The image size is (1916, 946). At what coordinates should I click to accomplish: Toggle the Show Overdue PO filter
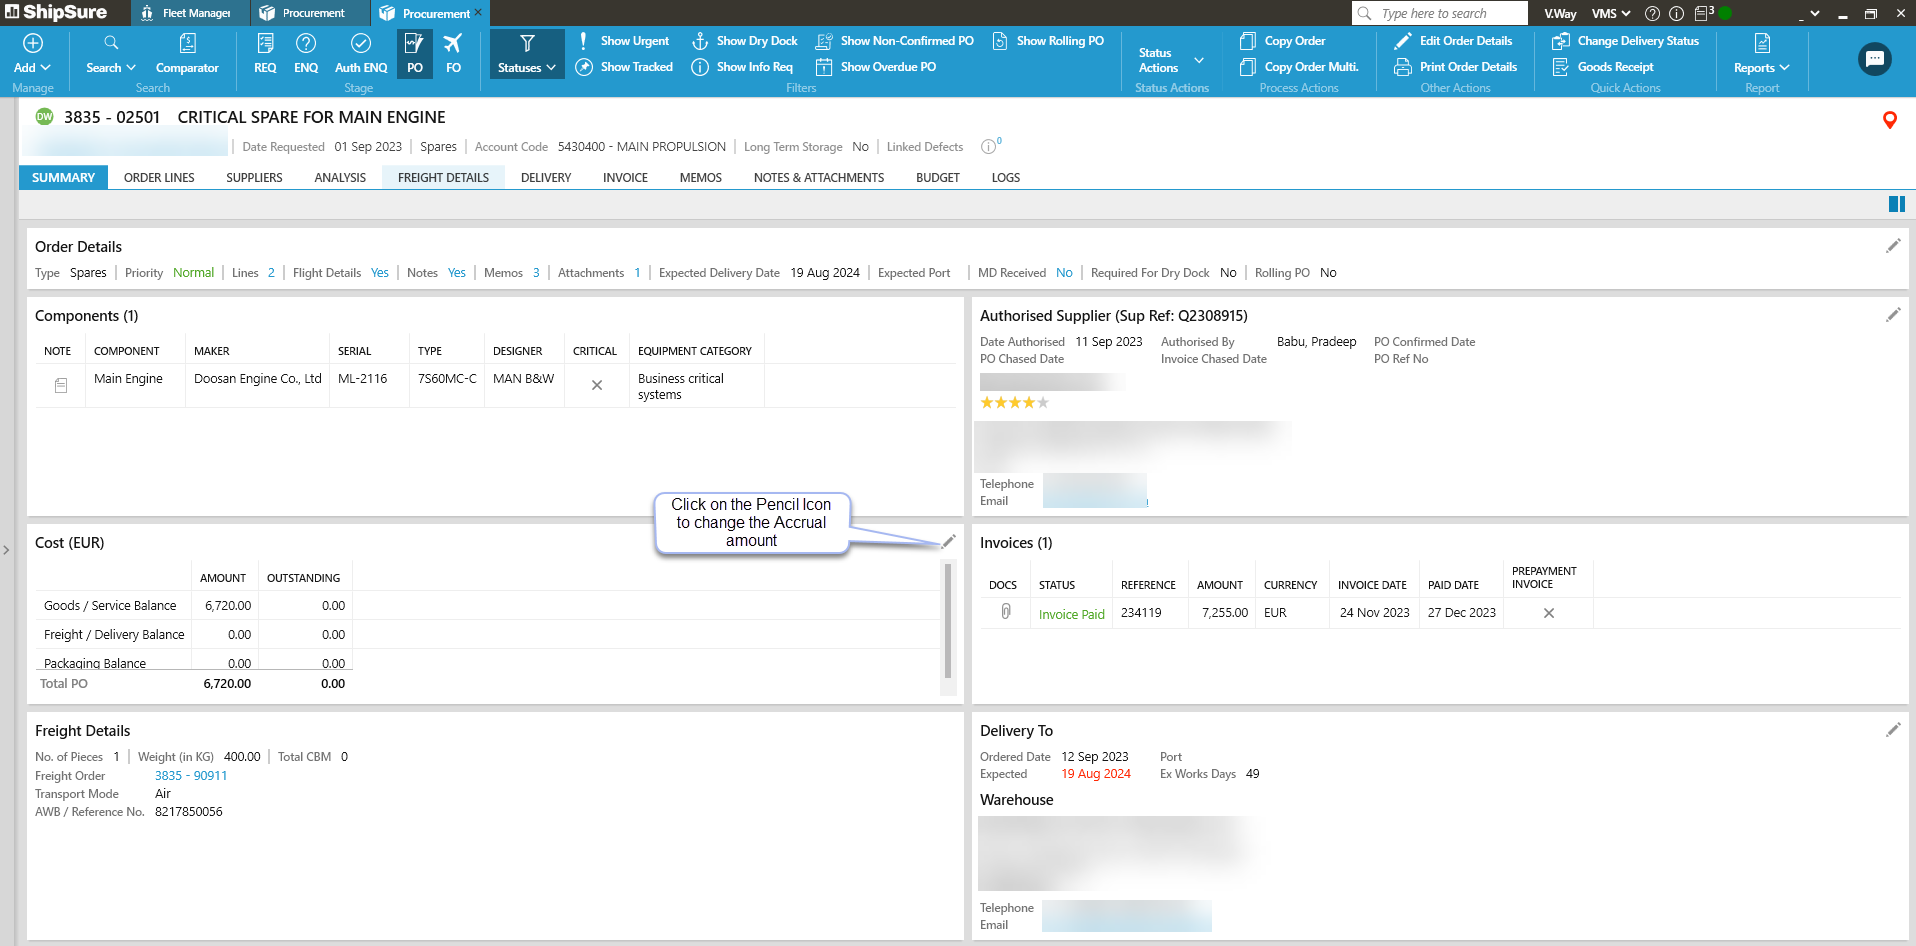(x=877, y=67)
